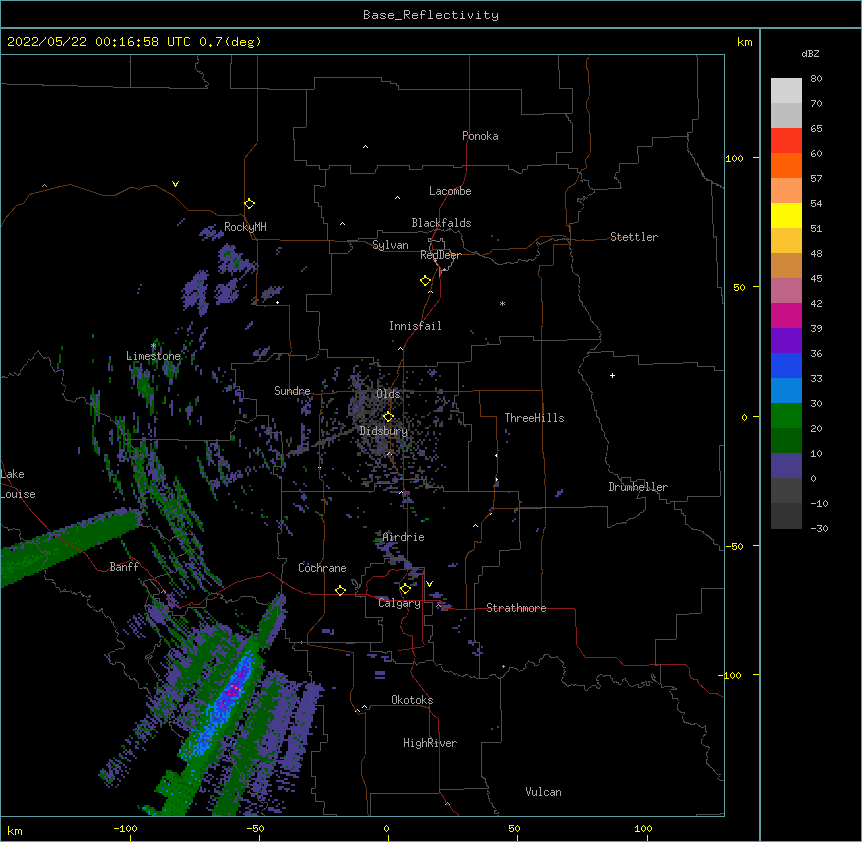Click the 100 tick label on the bottom axis

click(643, 828)
